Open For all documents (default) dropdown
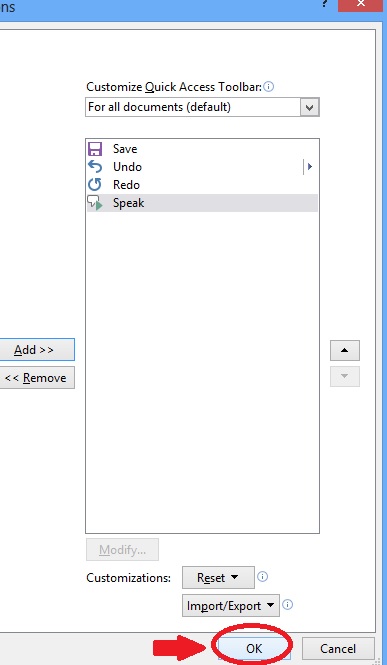387x665 pixels. 202,107
